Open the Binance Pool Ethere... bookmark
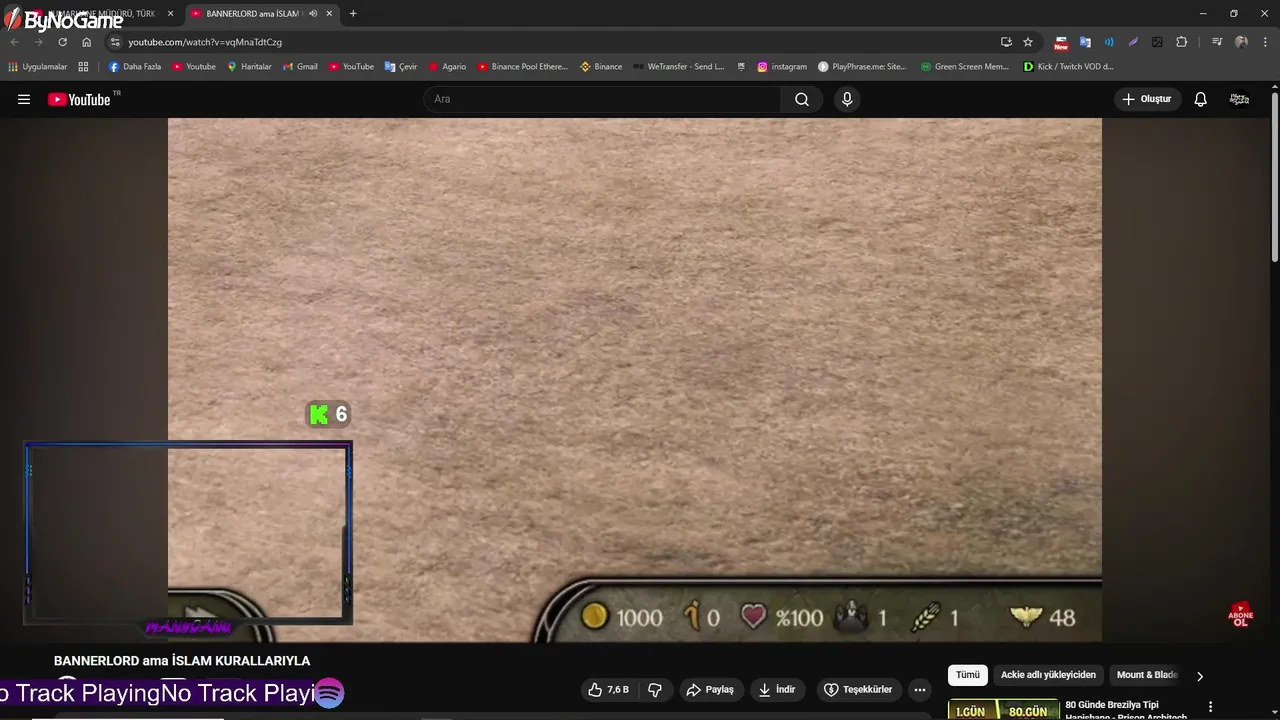The height and width of the screenshot is (720, 1280). tap(522, 67)
